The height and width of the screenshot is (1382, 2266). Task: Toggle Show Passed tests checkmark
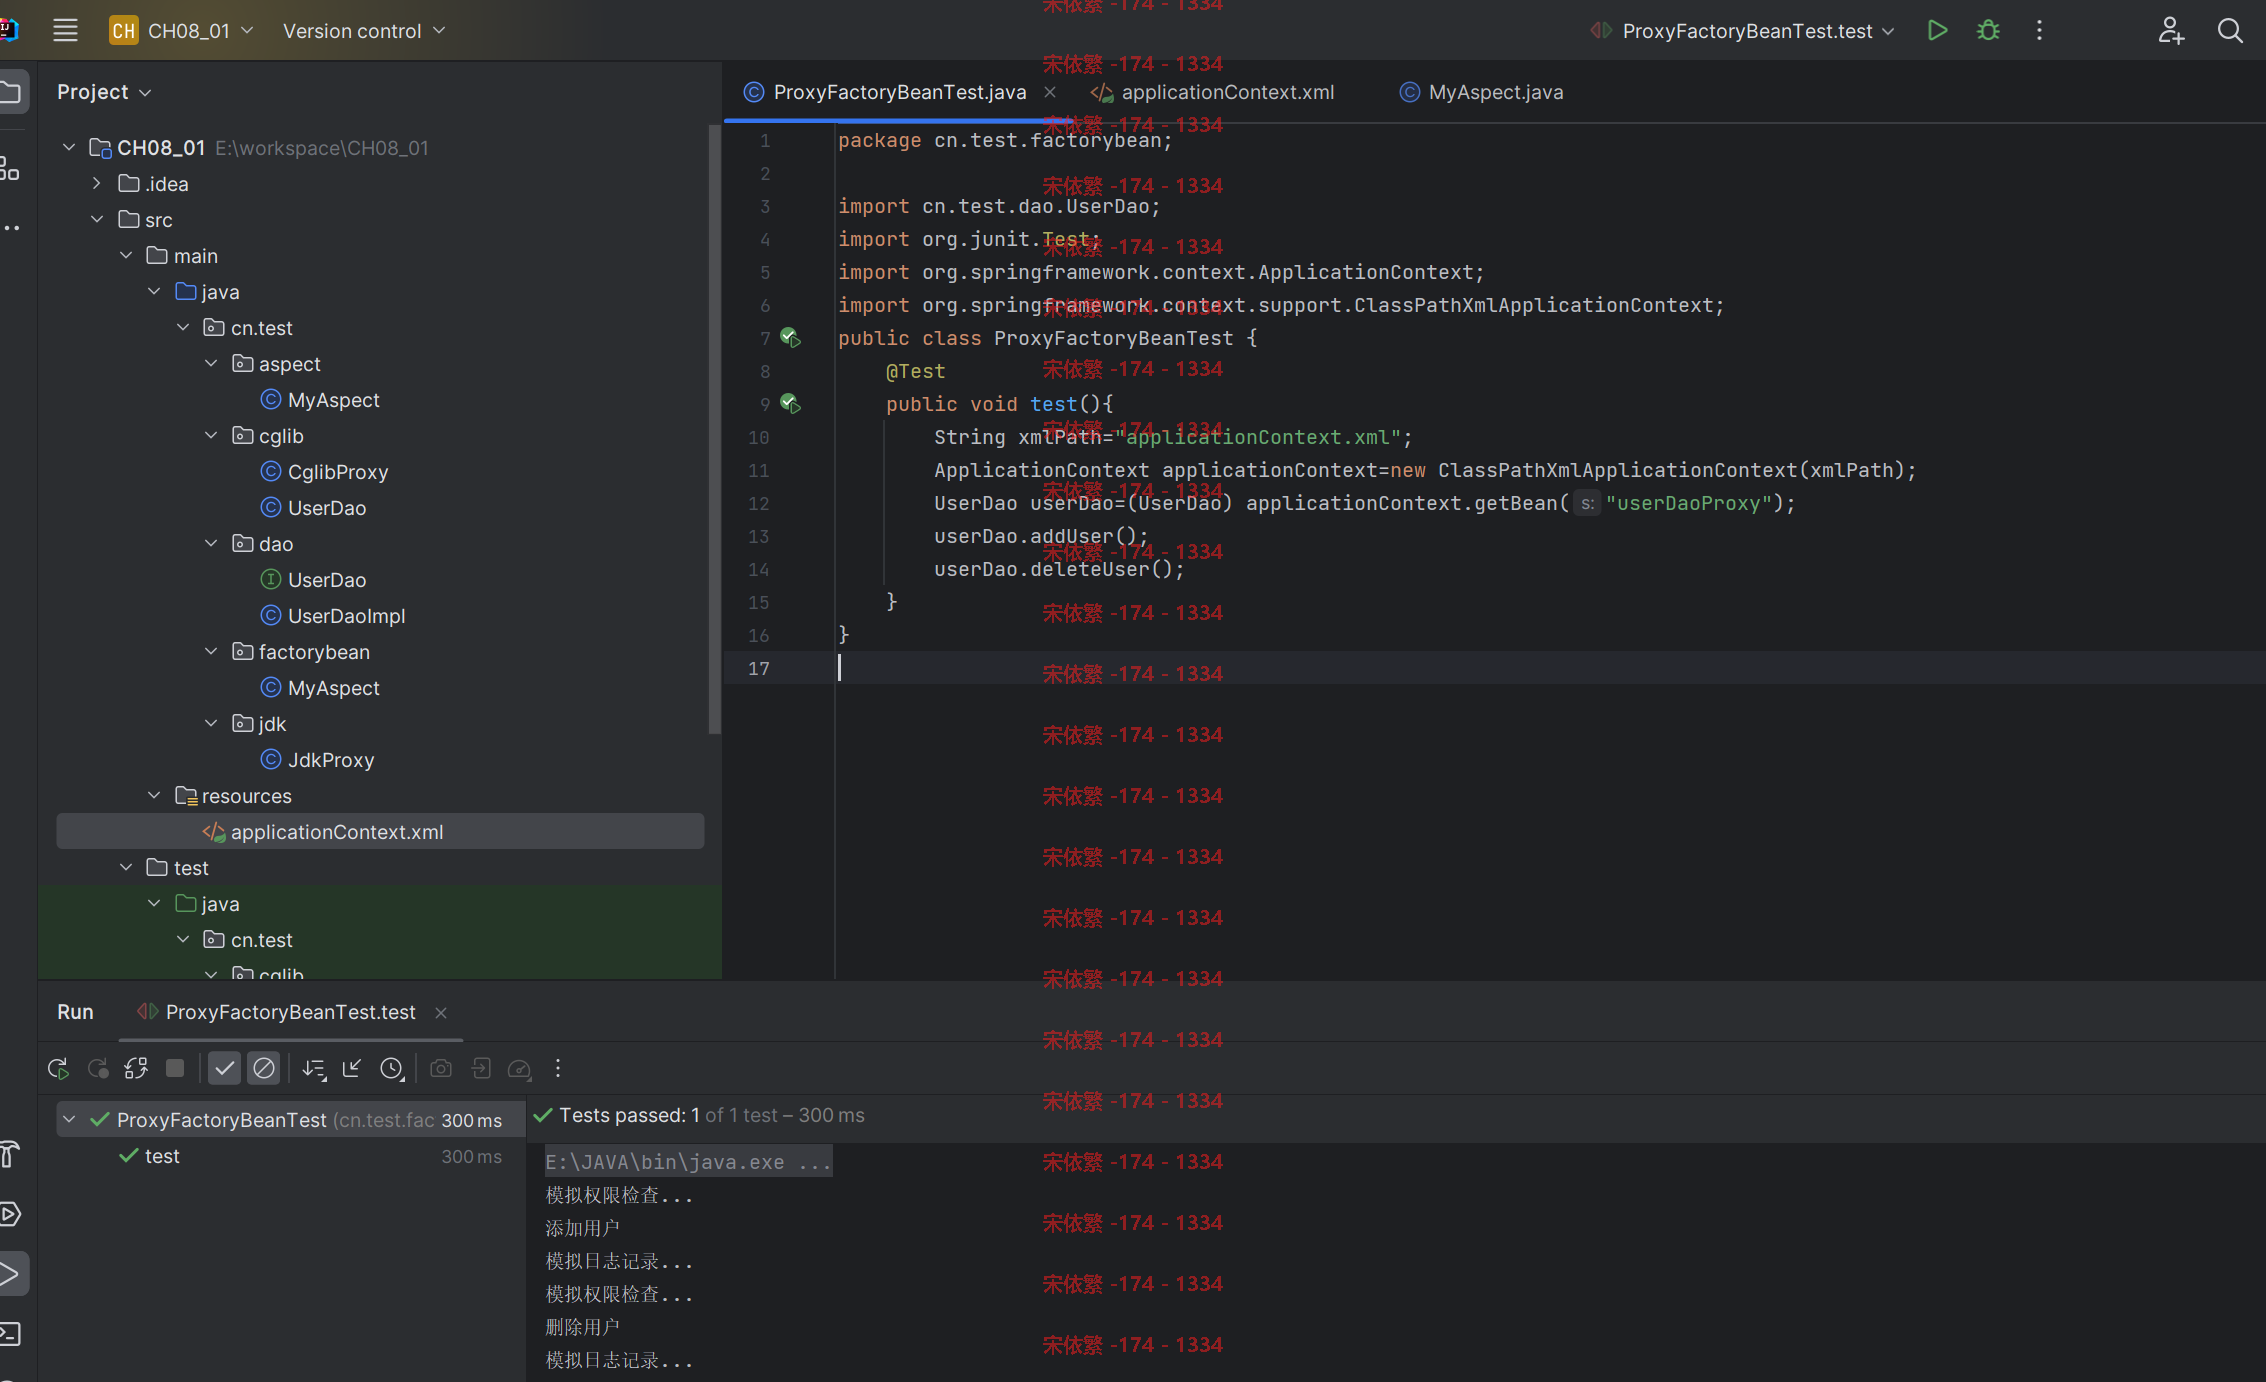coord(225,1068)
